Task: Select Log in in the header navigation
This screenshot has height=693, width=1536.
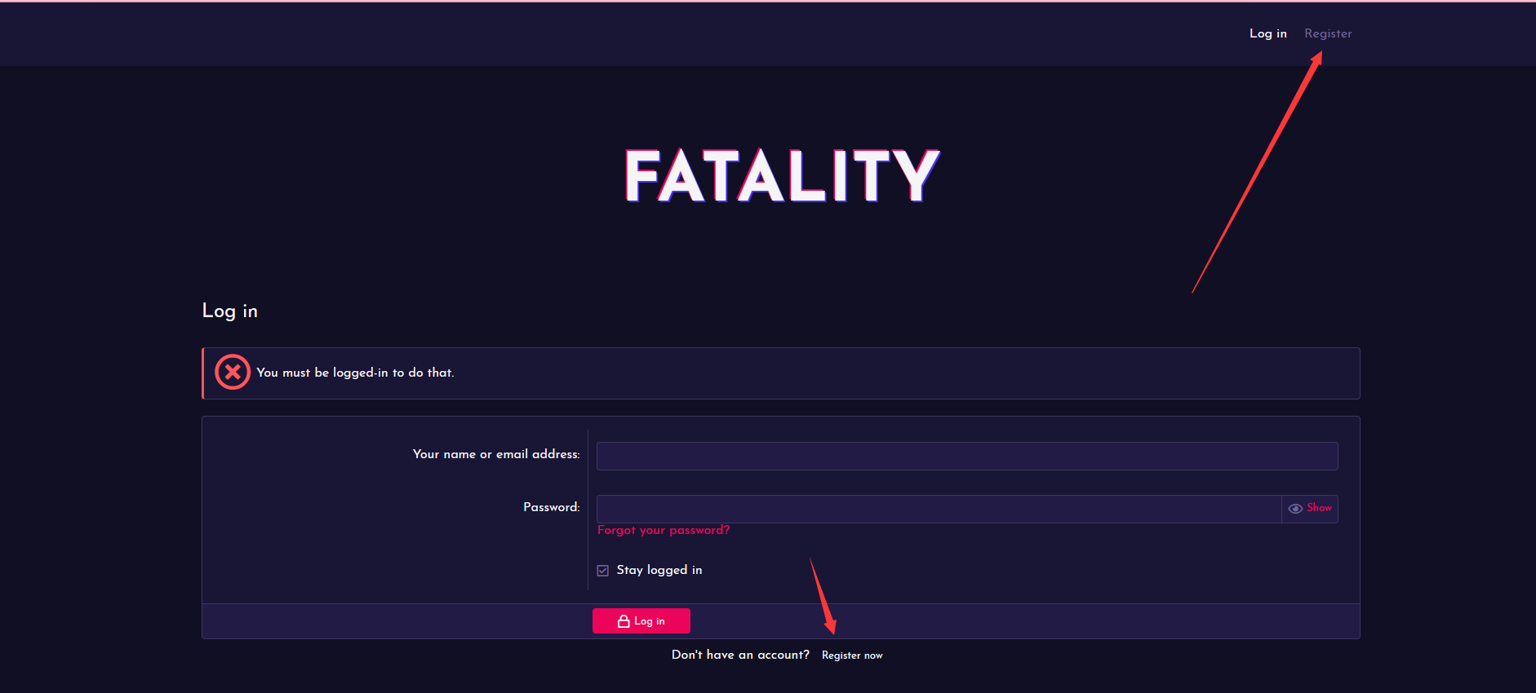Action: [x=1267, y=33]
